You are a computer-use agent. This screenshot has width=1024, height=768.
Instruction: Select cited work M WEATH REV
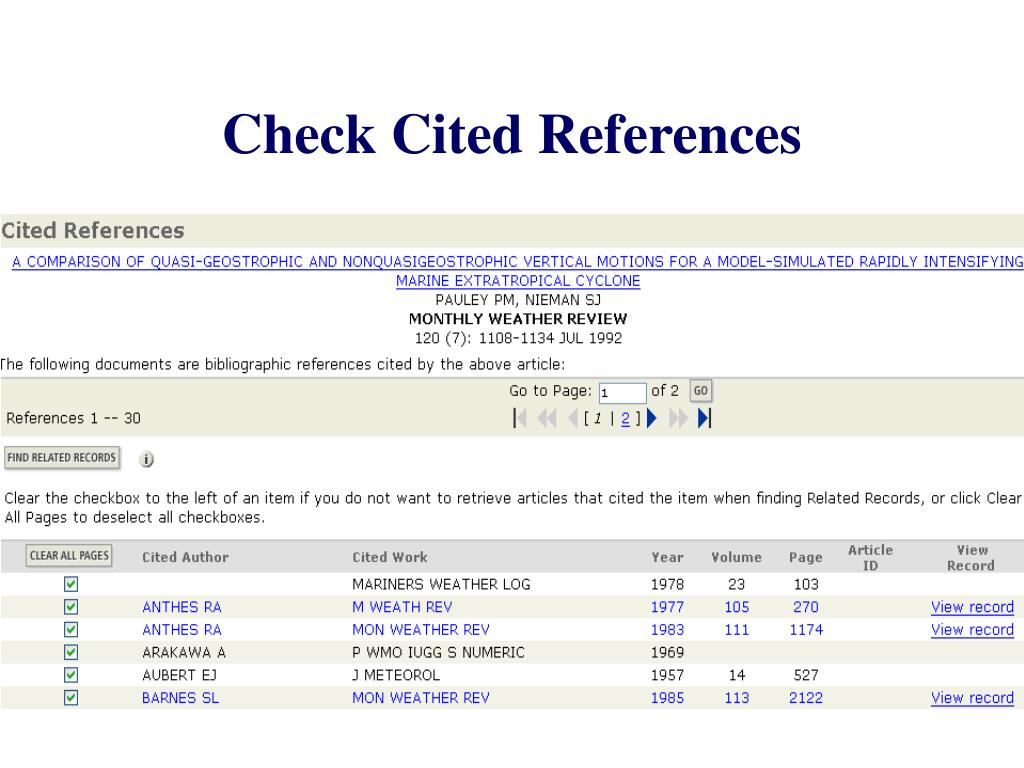[x=402, y=607]
